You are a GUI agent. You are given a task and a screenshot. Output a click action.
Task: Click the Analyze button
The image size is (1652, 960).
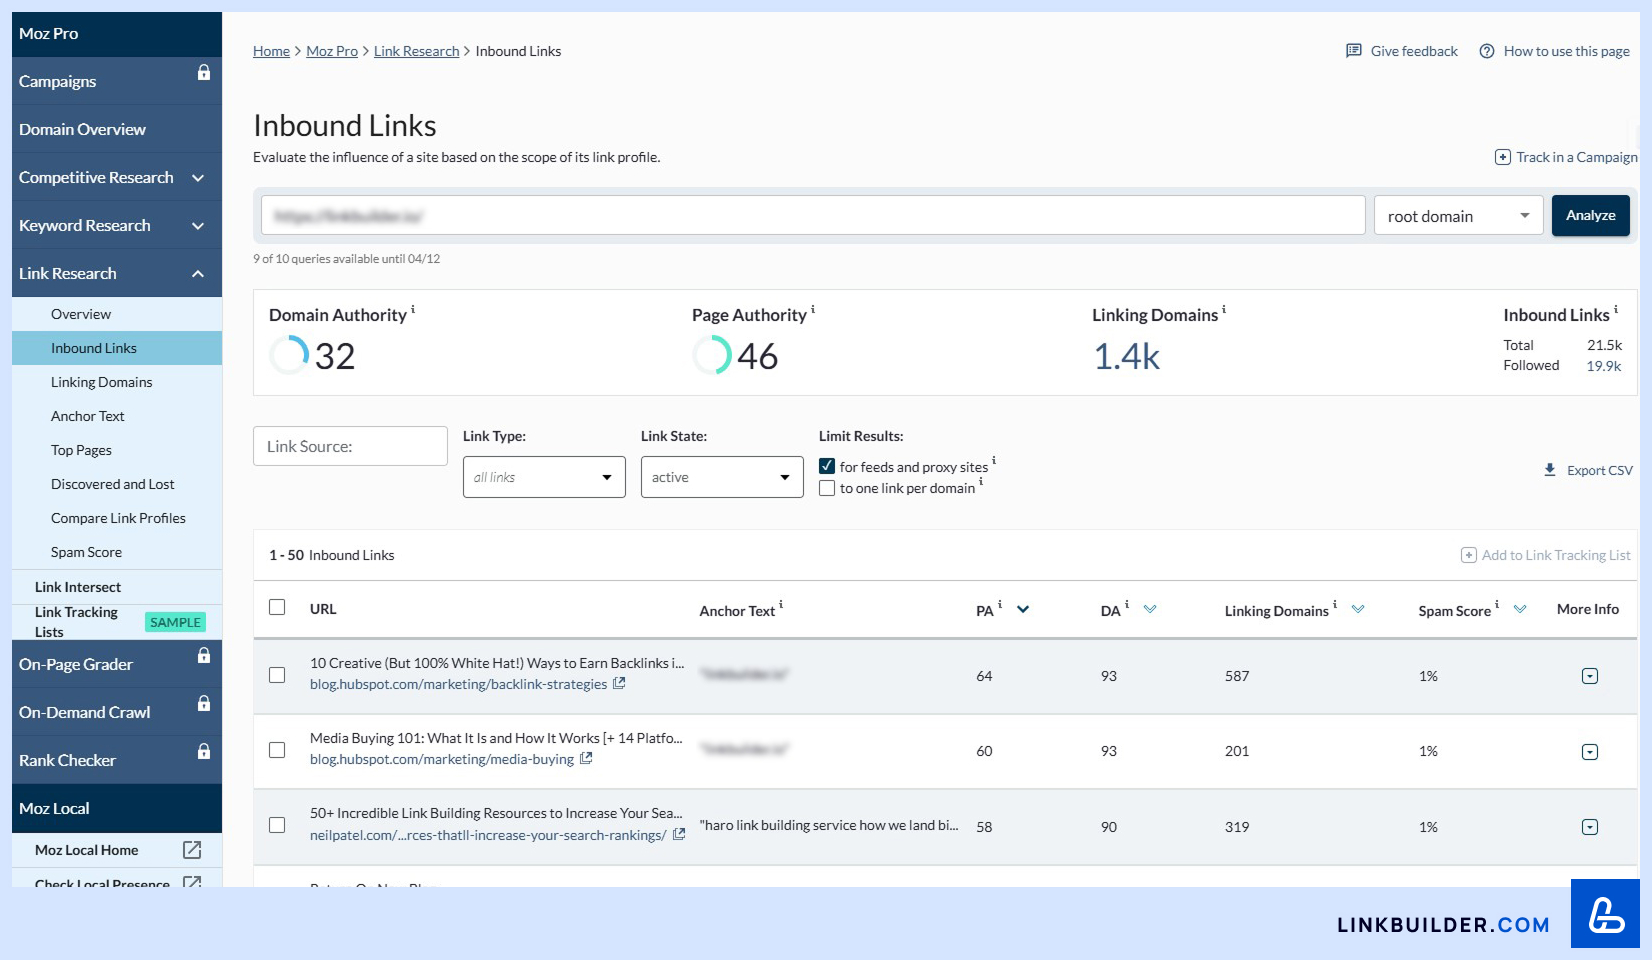[1590, 216]
